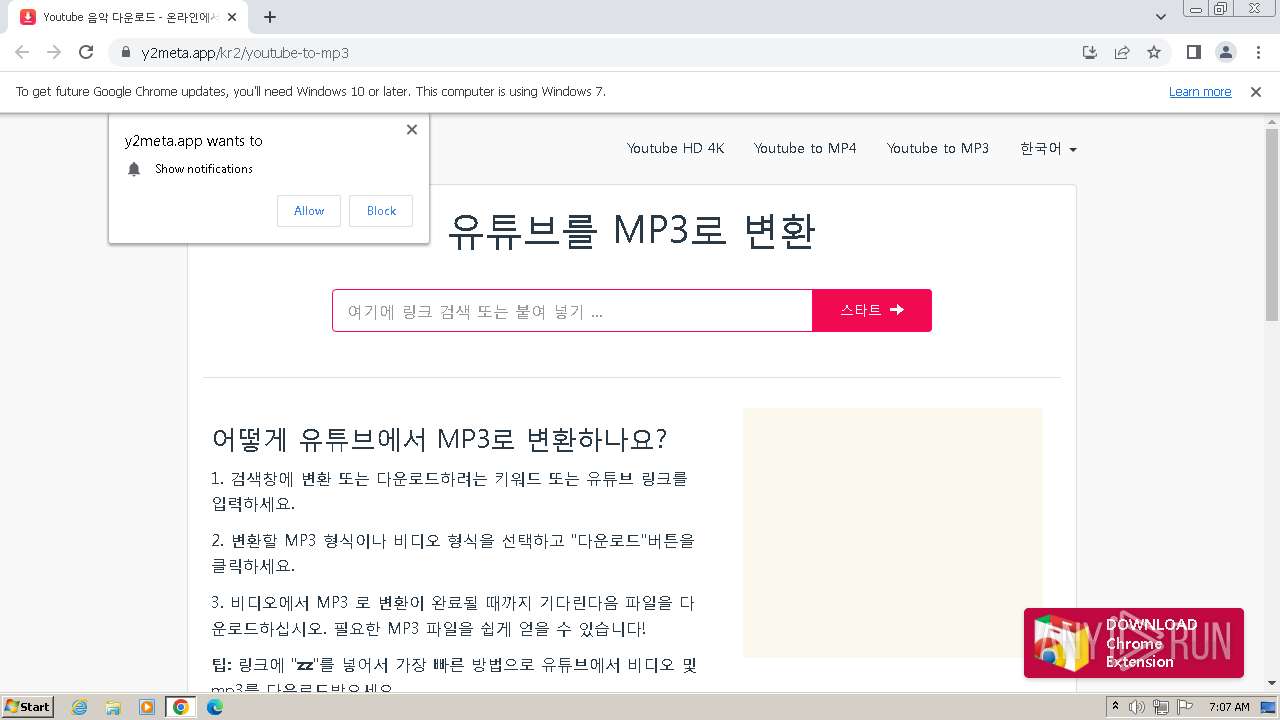Expand the 한국어 language dropdown
1280x720 pixels.
(x=1048, y=148)
